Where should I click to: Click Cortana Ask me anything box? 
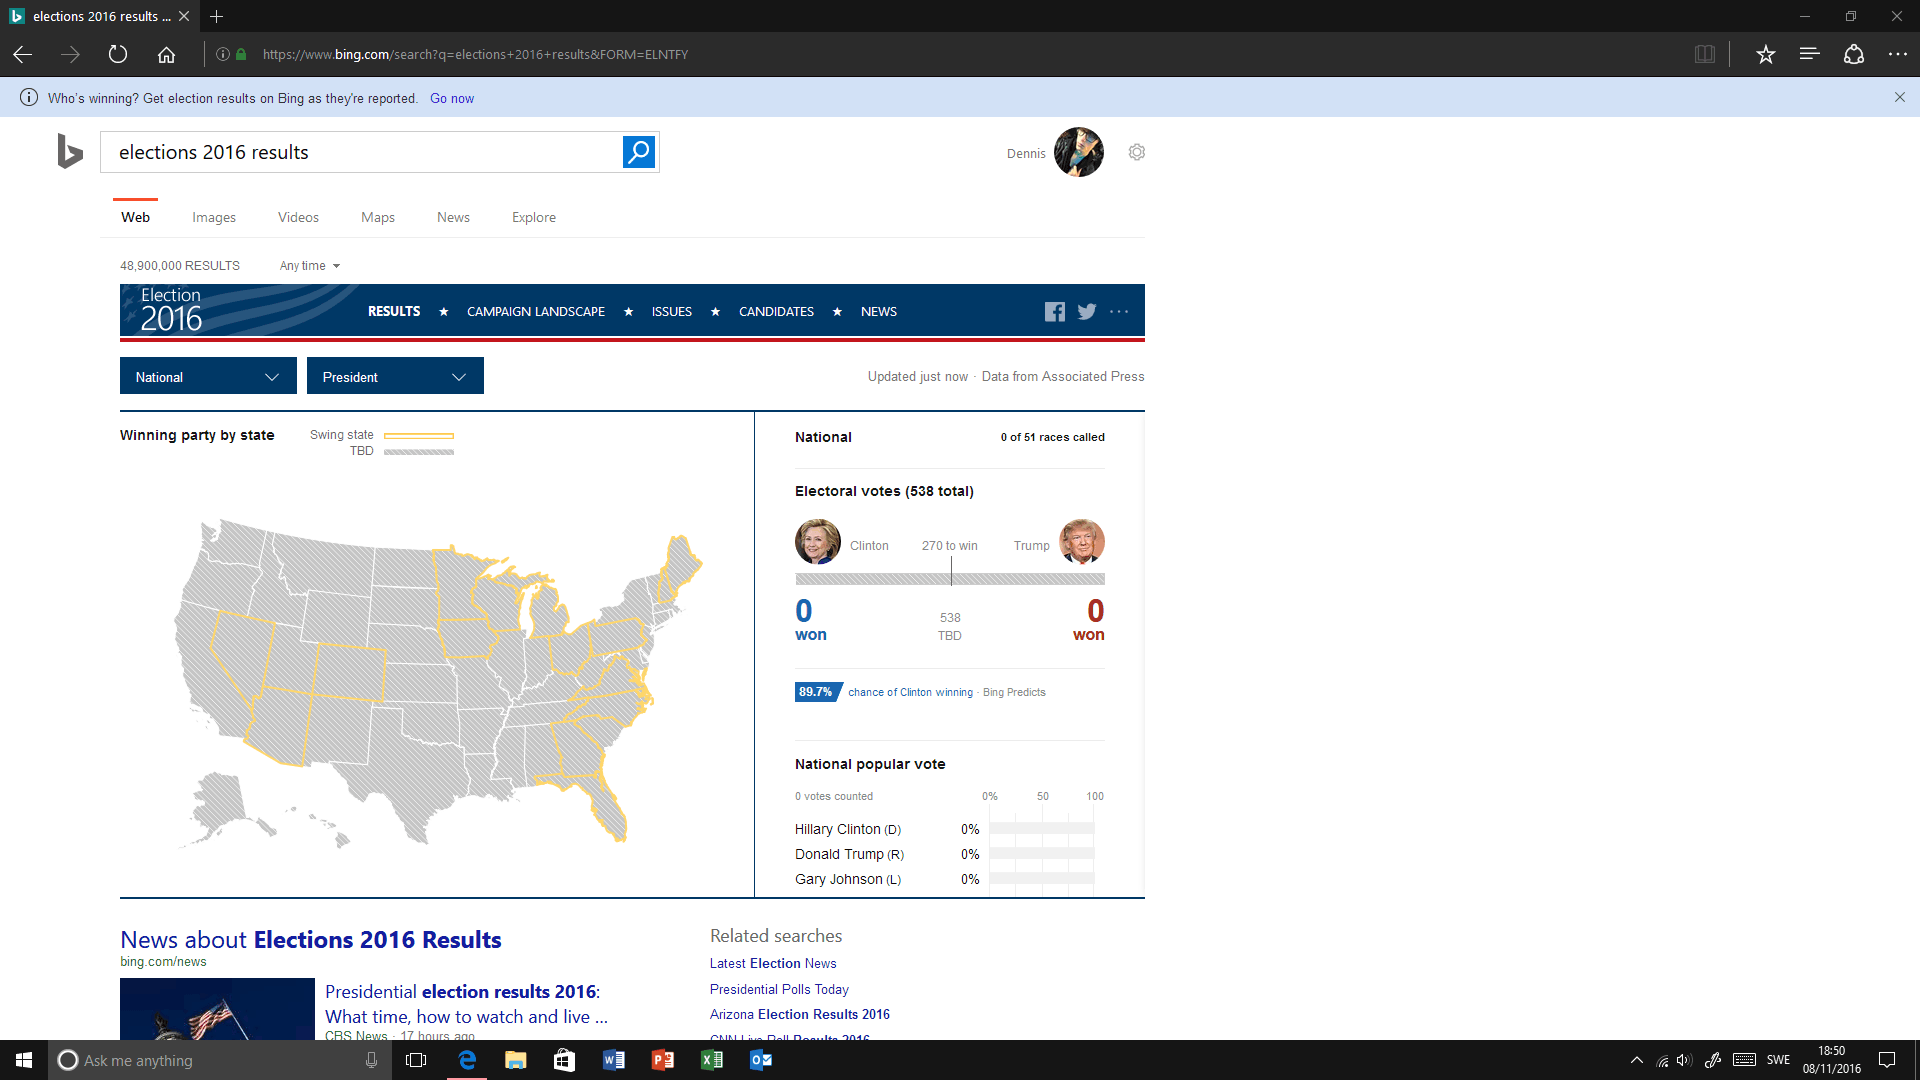click(x=205, y=1060)
